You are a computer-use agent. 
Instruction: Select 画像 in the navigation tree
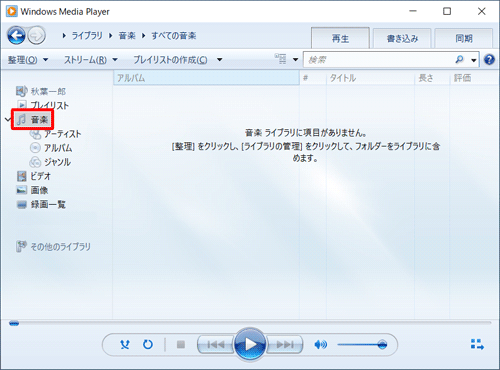click(x=39, y=190)
